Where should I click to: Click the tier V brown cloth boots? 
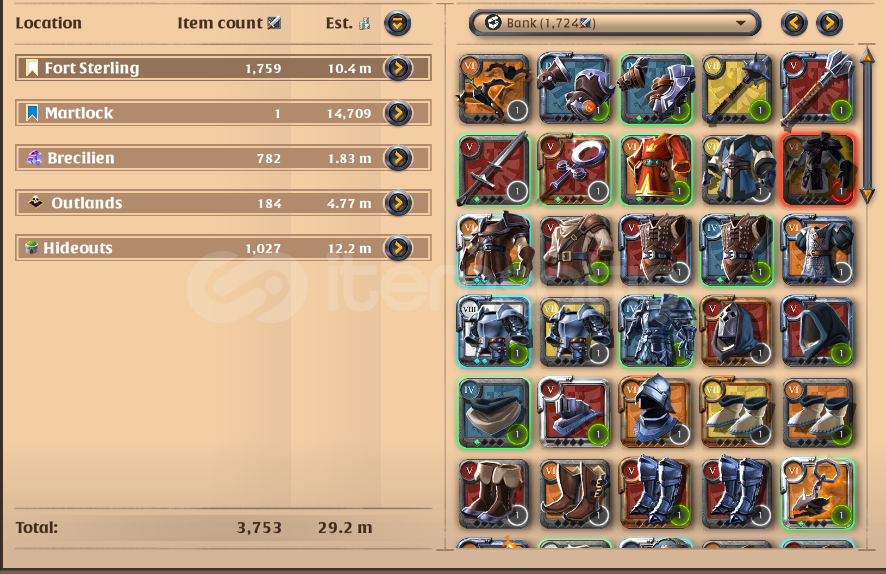tap(494, 493)
